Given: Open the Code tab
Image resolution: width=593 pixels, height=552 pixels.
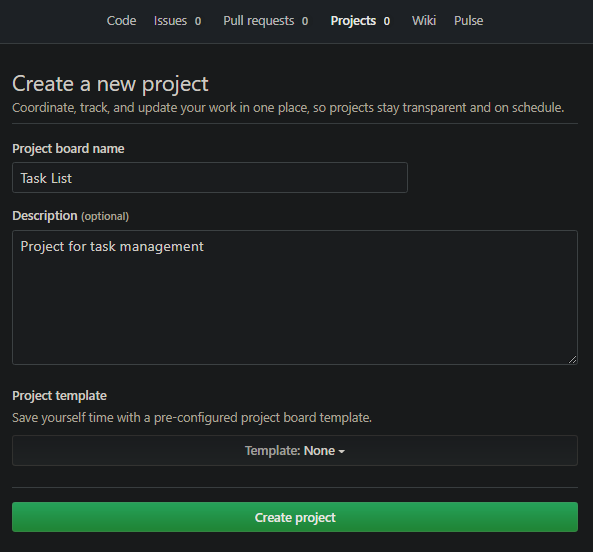Looking at the screenshot, I should (x=121, y=21).
